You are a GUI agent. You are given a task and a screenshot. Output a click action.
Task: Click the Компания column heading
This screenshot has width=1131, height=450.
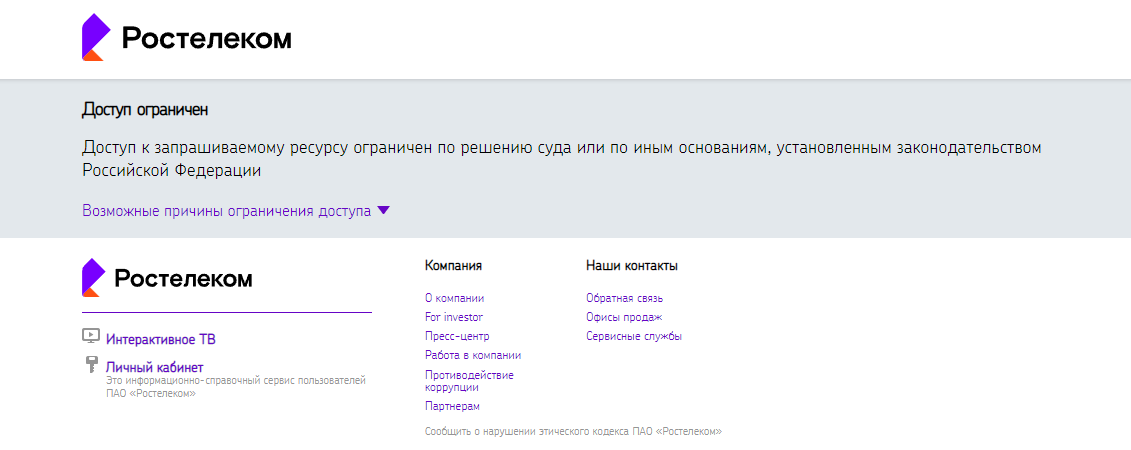coord(454,266)
